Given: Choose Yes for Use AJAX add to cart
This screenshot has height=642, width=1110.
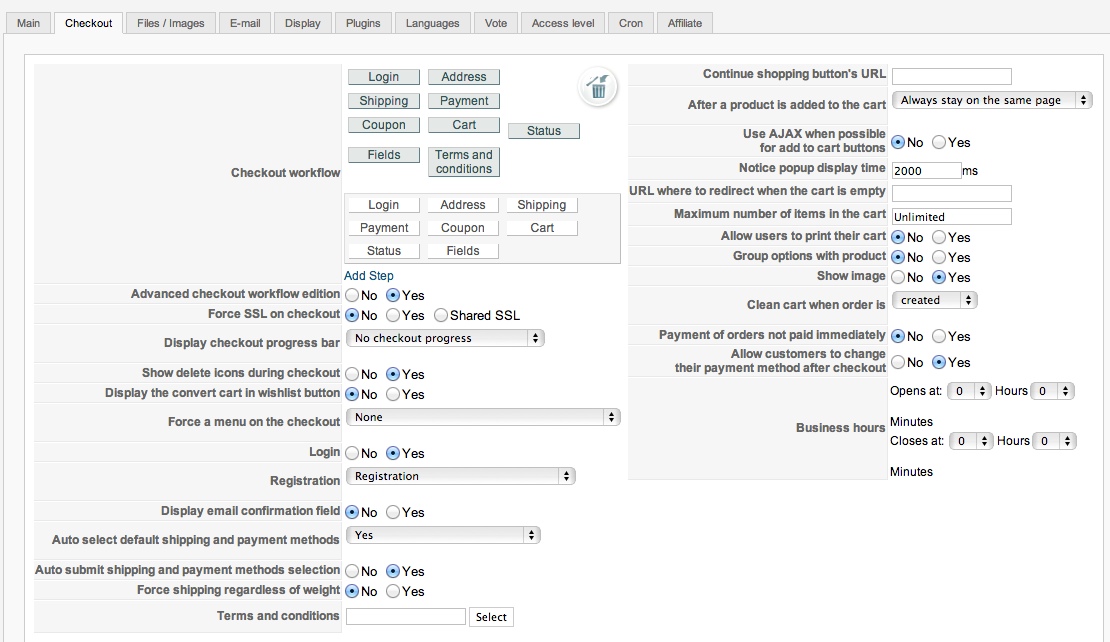Looking at the screenshot, I should (939, 143).
